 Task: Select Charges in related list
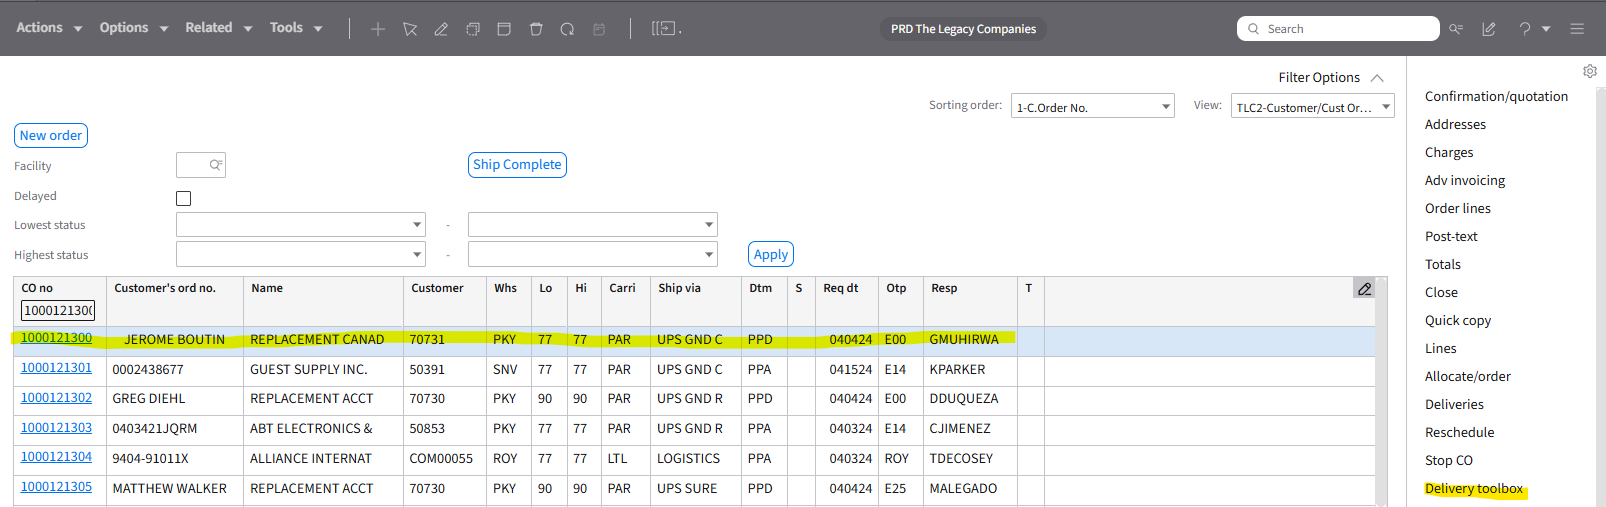click(1449, 152)
